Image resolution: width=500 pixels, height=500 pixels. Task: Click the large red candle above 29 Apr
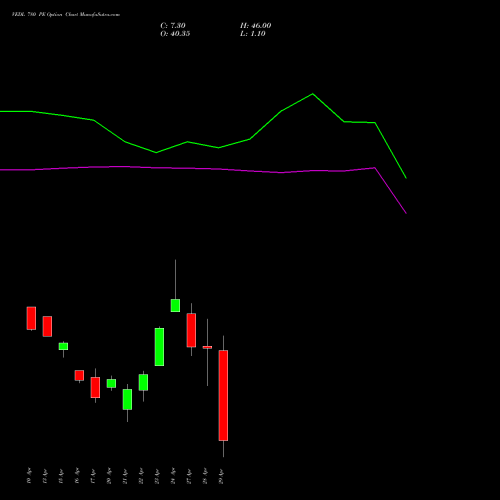[223, 395]
